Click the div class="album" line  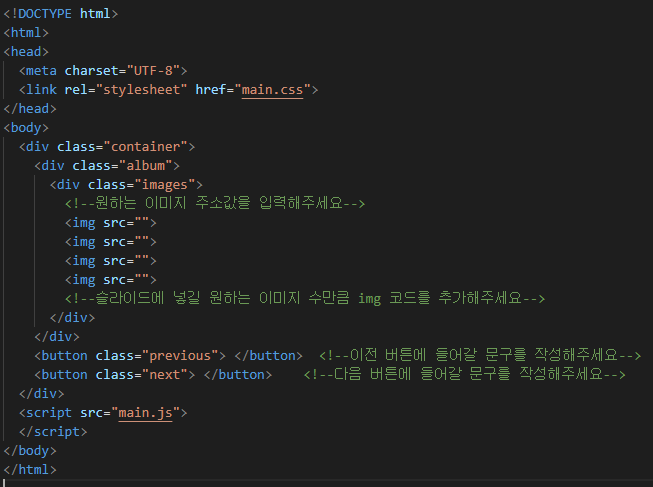[107, 166]
